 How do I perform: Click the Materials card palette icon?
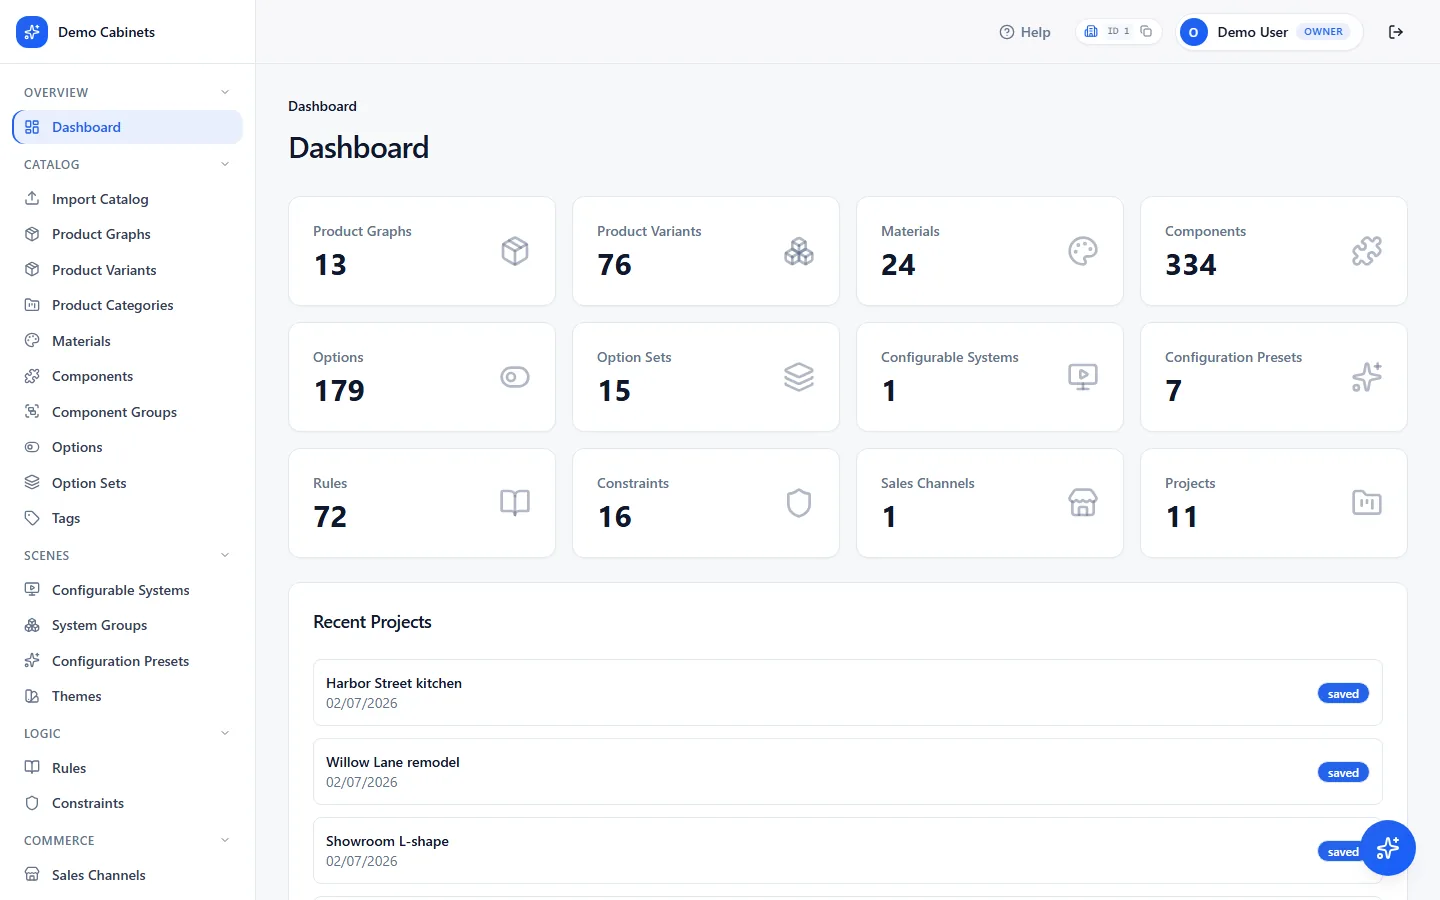(x=1083, y=251)
